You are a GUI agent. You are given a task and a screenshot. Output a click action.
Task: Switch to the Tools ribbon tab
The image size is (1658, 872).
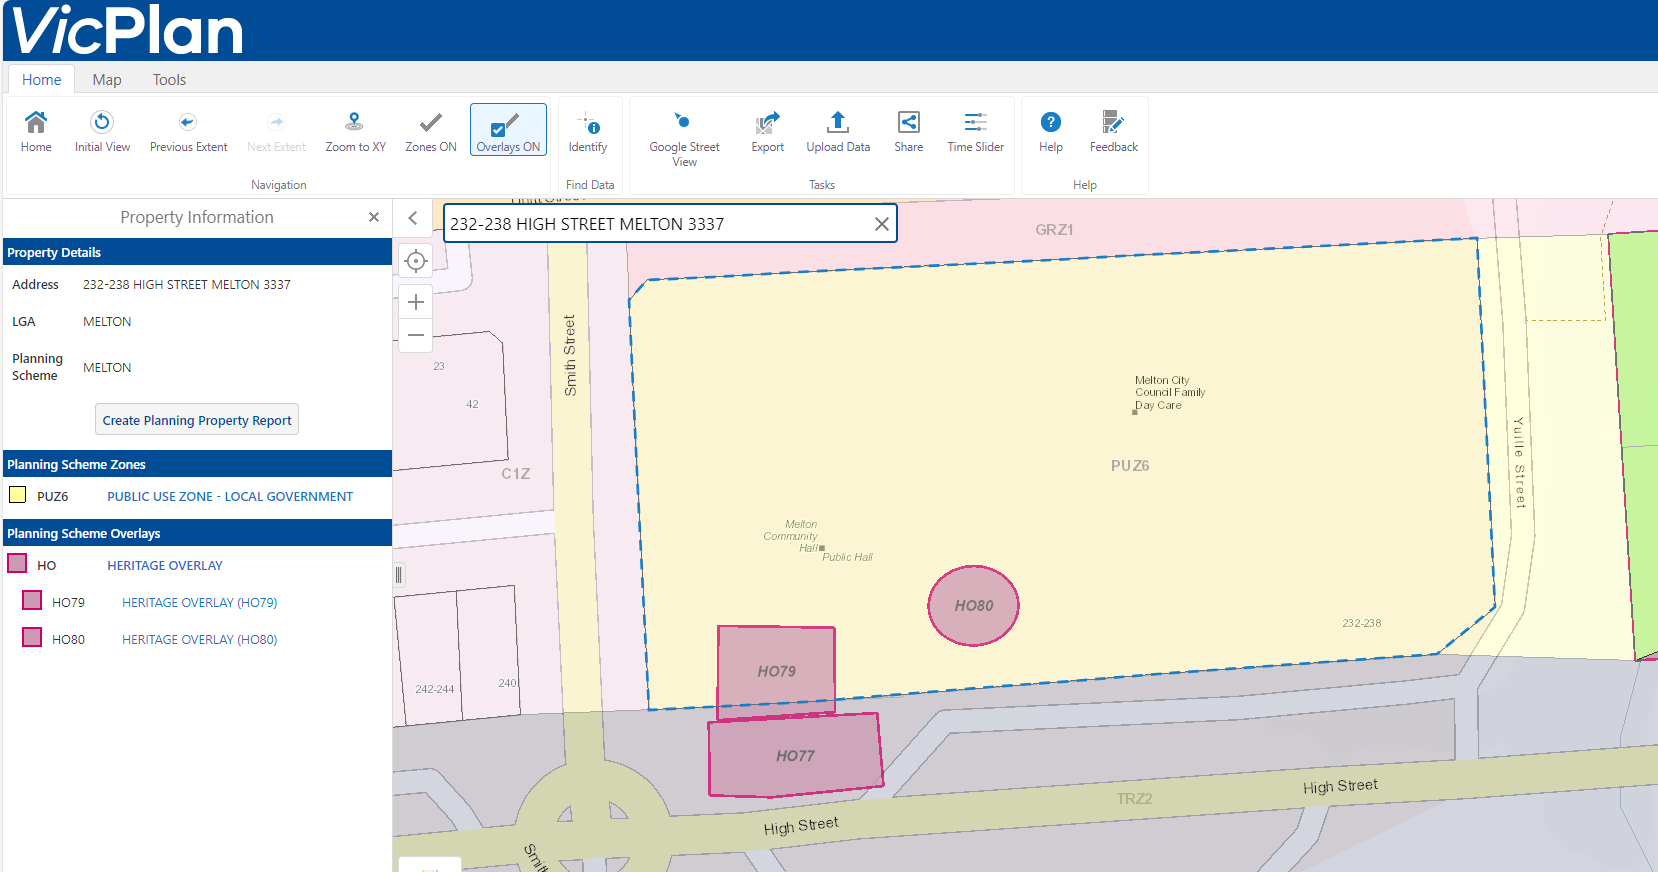click(169, 80)
